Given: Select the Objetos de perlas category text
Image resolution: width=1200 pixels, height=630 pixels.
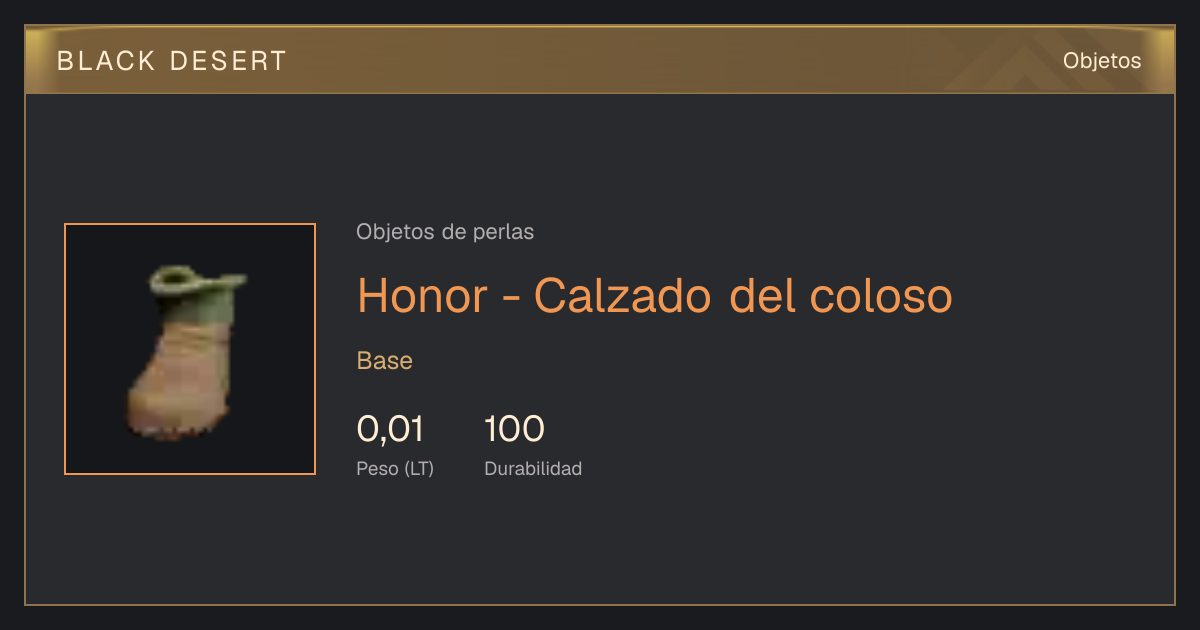Looking at the screenshot, I should point(445,232).
